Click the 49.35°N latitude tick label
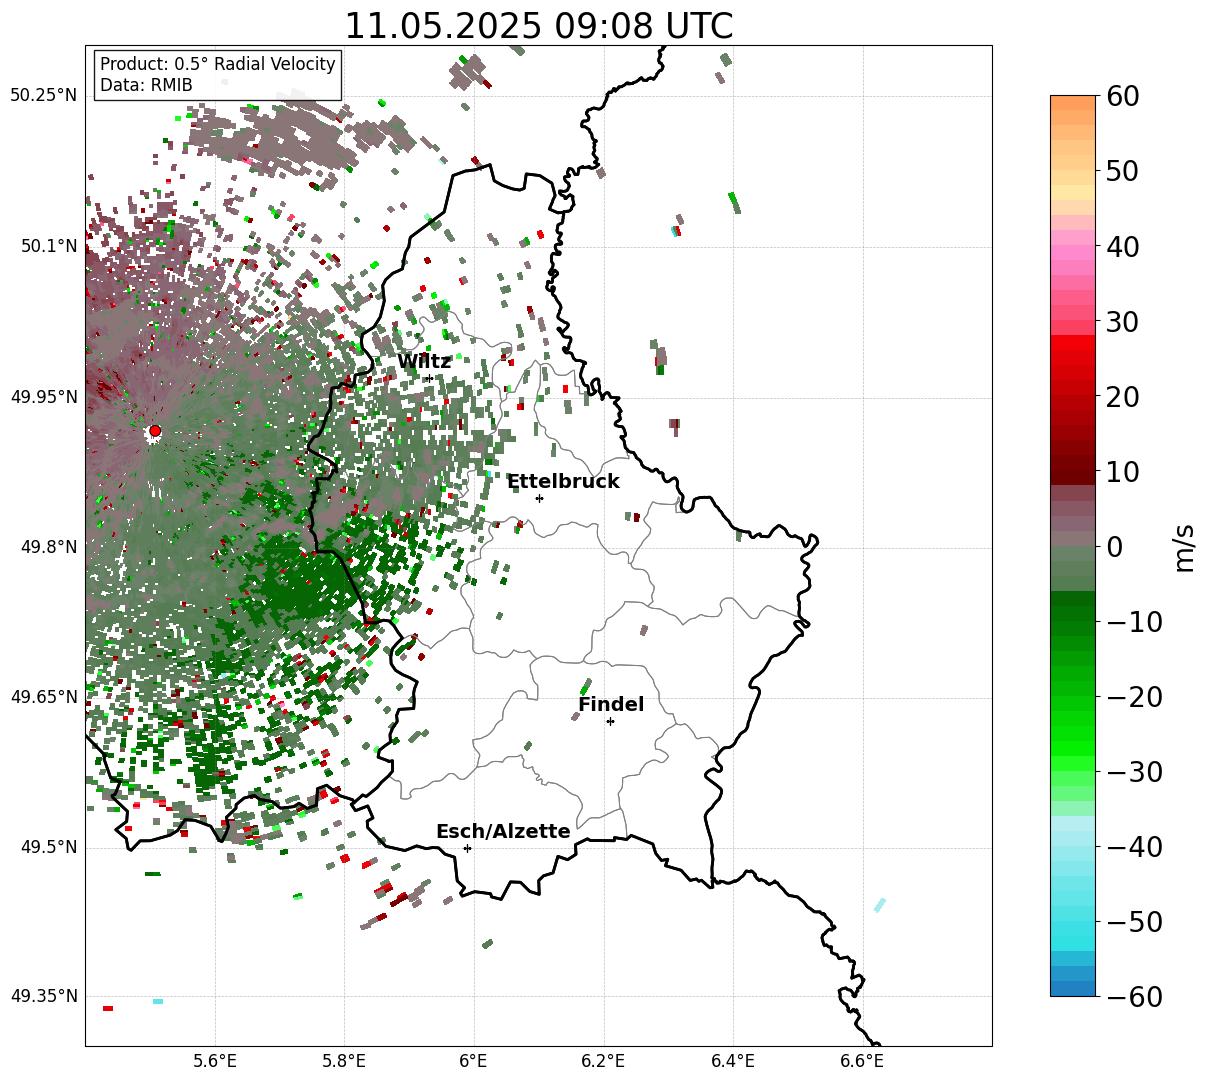Viewport: 1207px width, 1081px height. [43, 996]
